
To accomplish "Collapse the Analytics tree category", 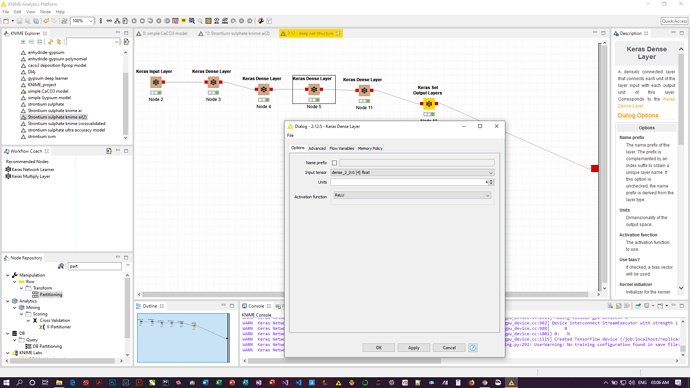I will point(7,301).
